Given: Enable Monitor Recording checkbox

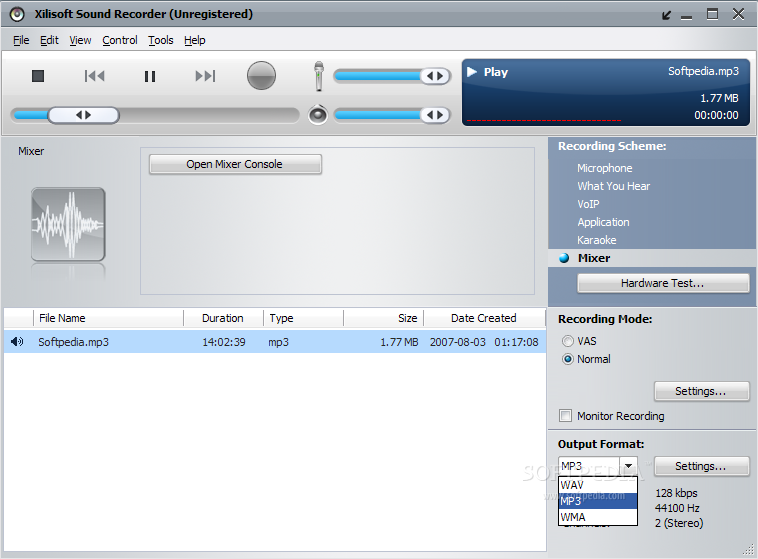Looking at the screenshot, I should 565,416.
